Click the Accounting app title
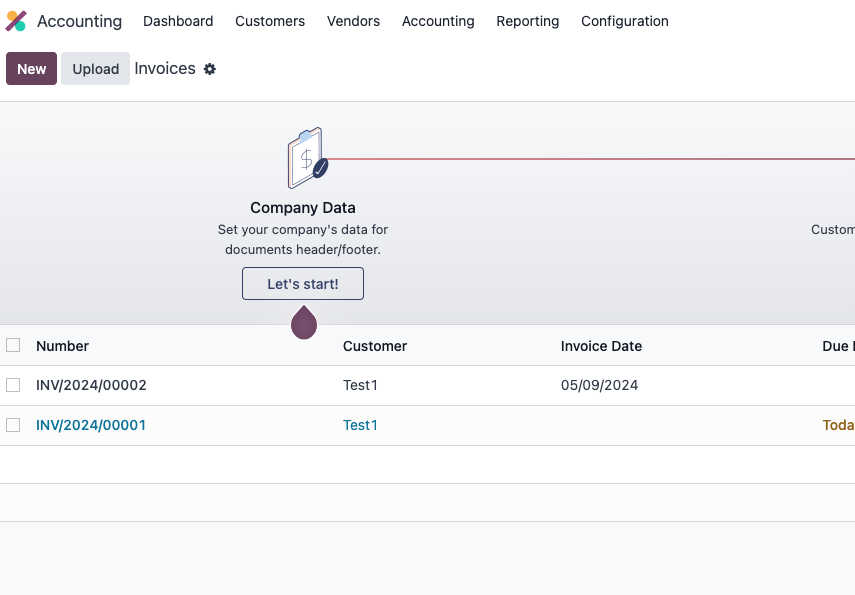 (80, 21)
